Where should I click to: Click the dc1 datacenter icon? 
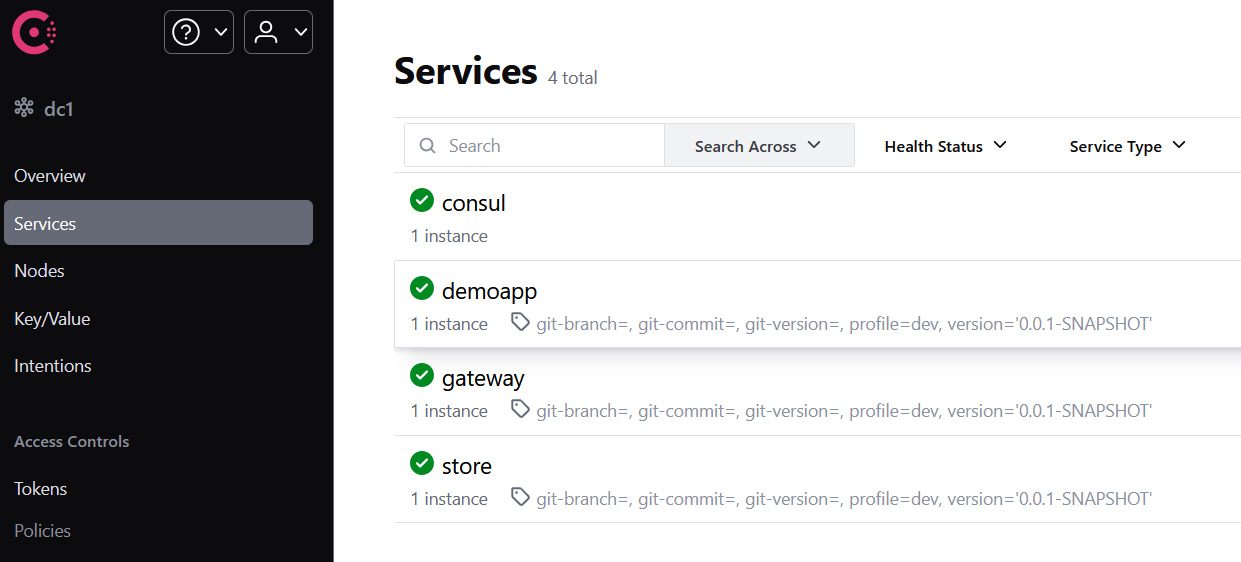24,108
